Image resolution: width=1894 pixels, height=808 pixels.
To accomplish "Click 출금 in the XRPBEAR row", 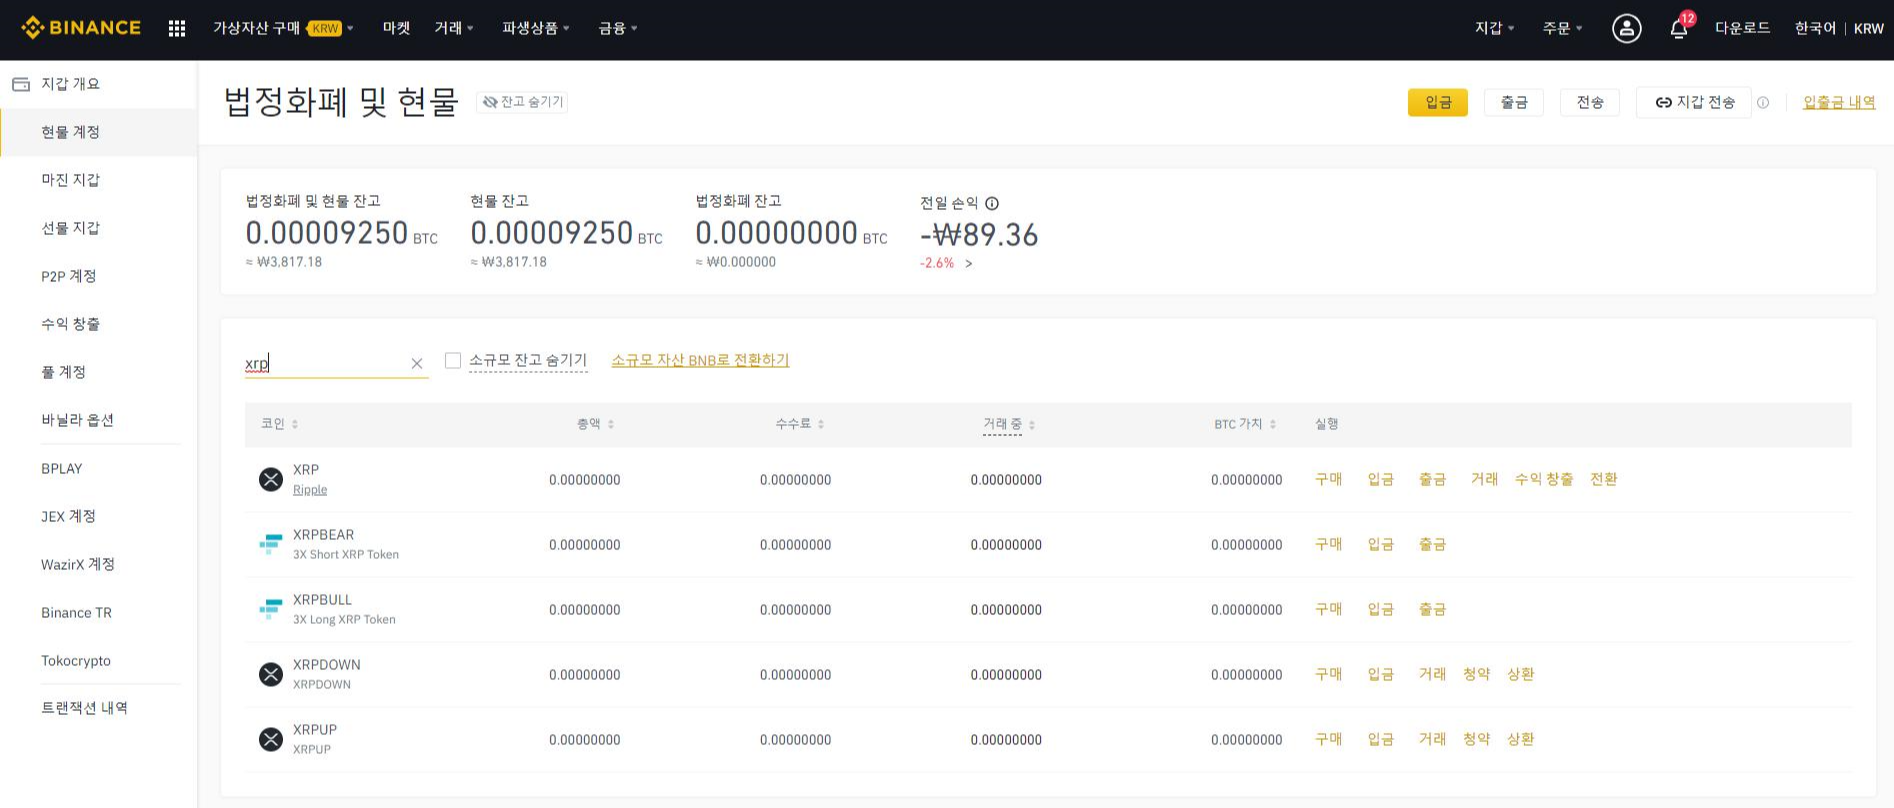I will coord(1432,544).
